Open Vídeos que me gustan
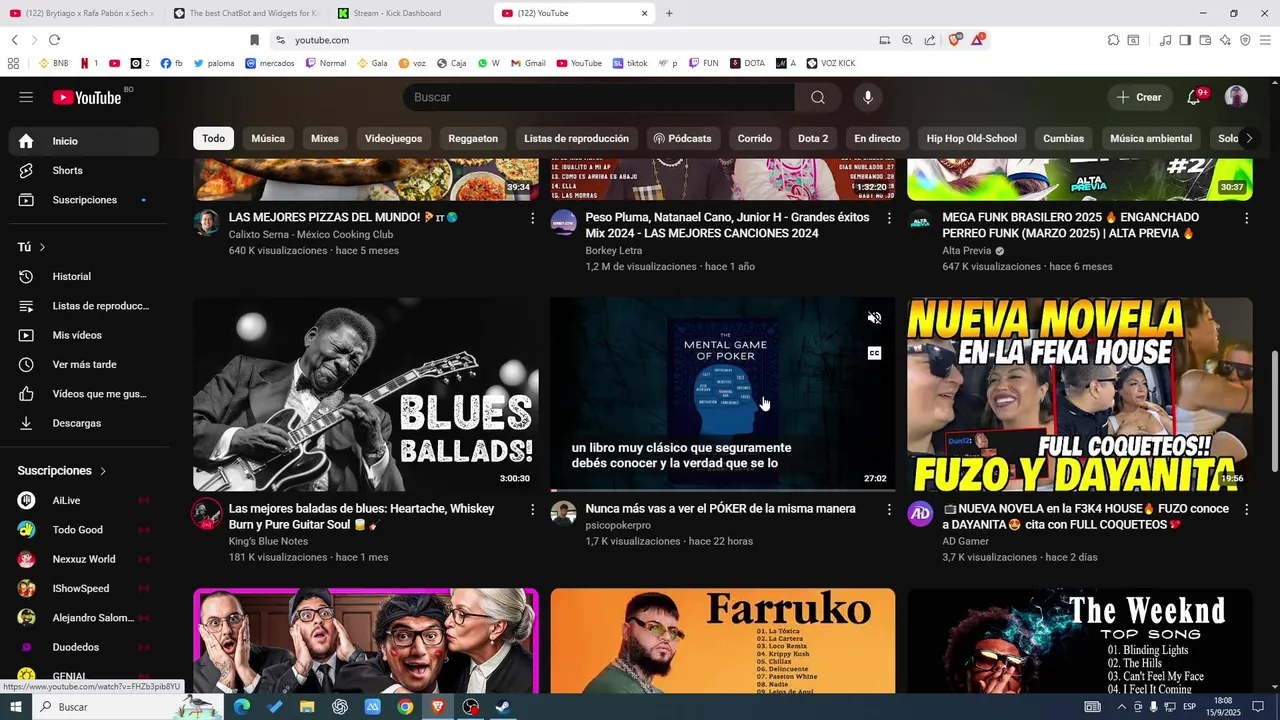The image size is (1280, 720). pyautogui.click(x=84, y=394)
